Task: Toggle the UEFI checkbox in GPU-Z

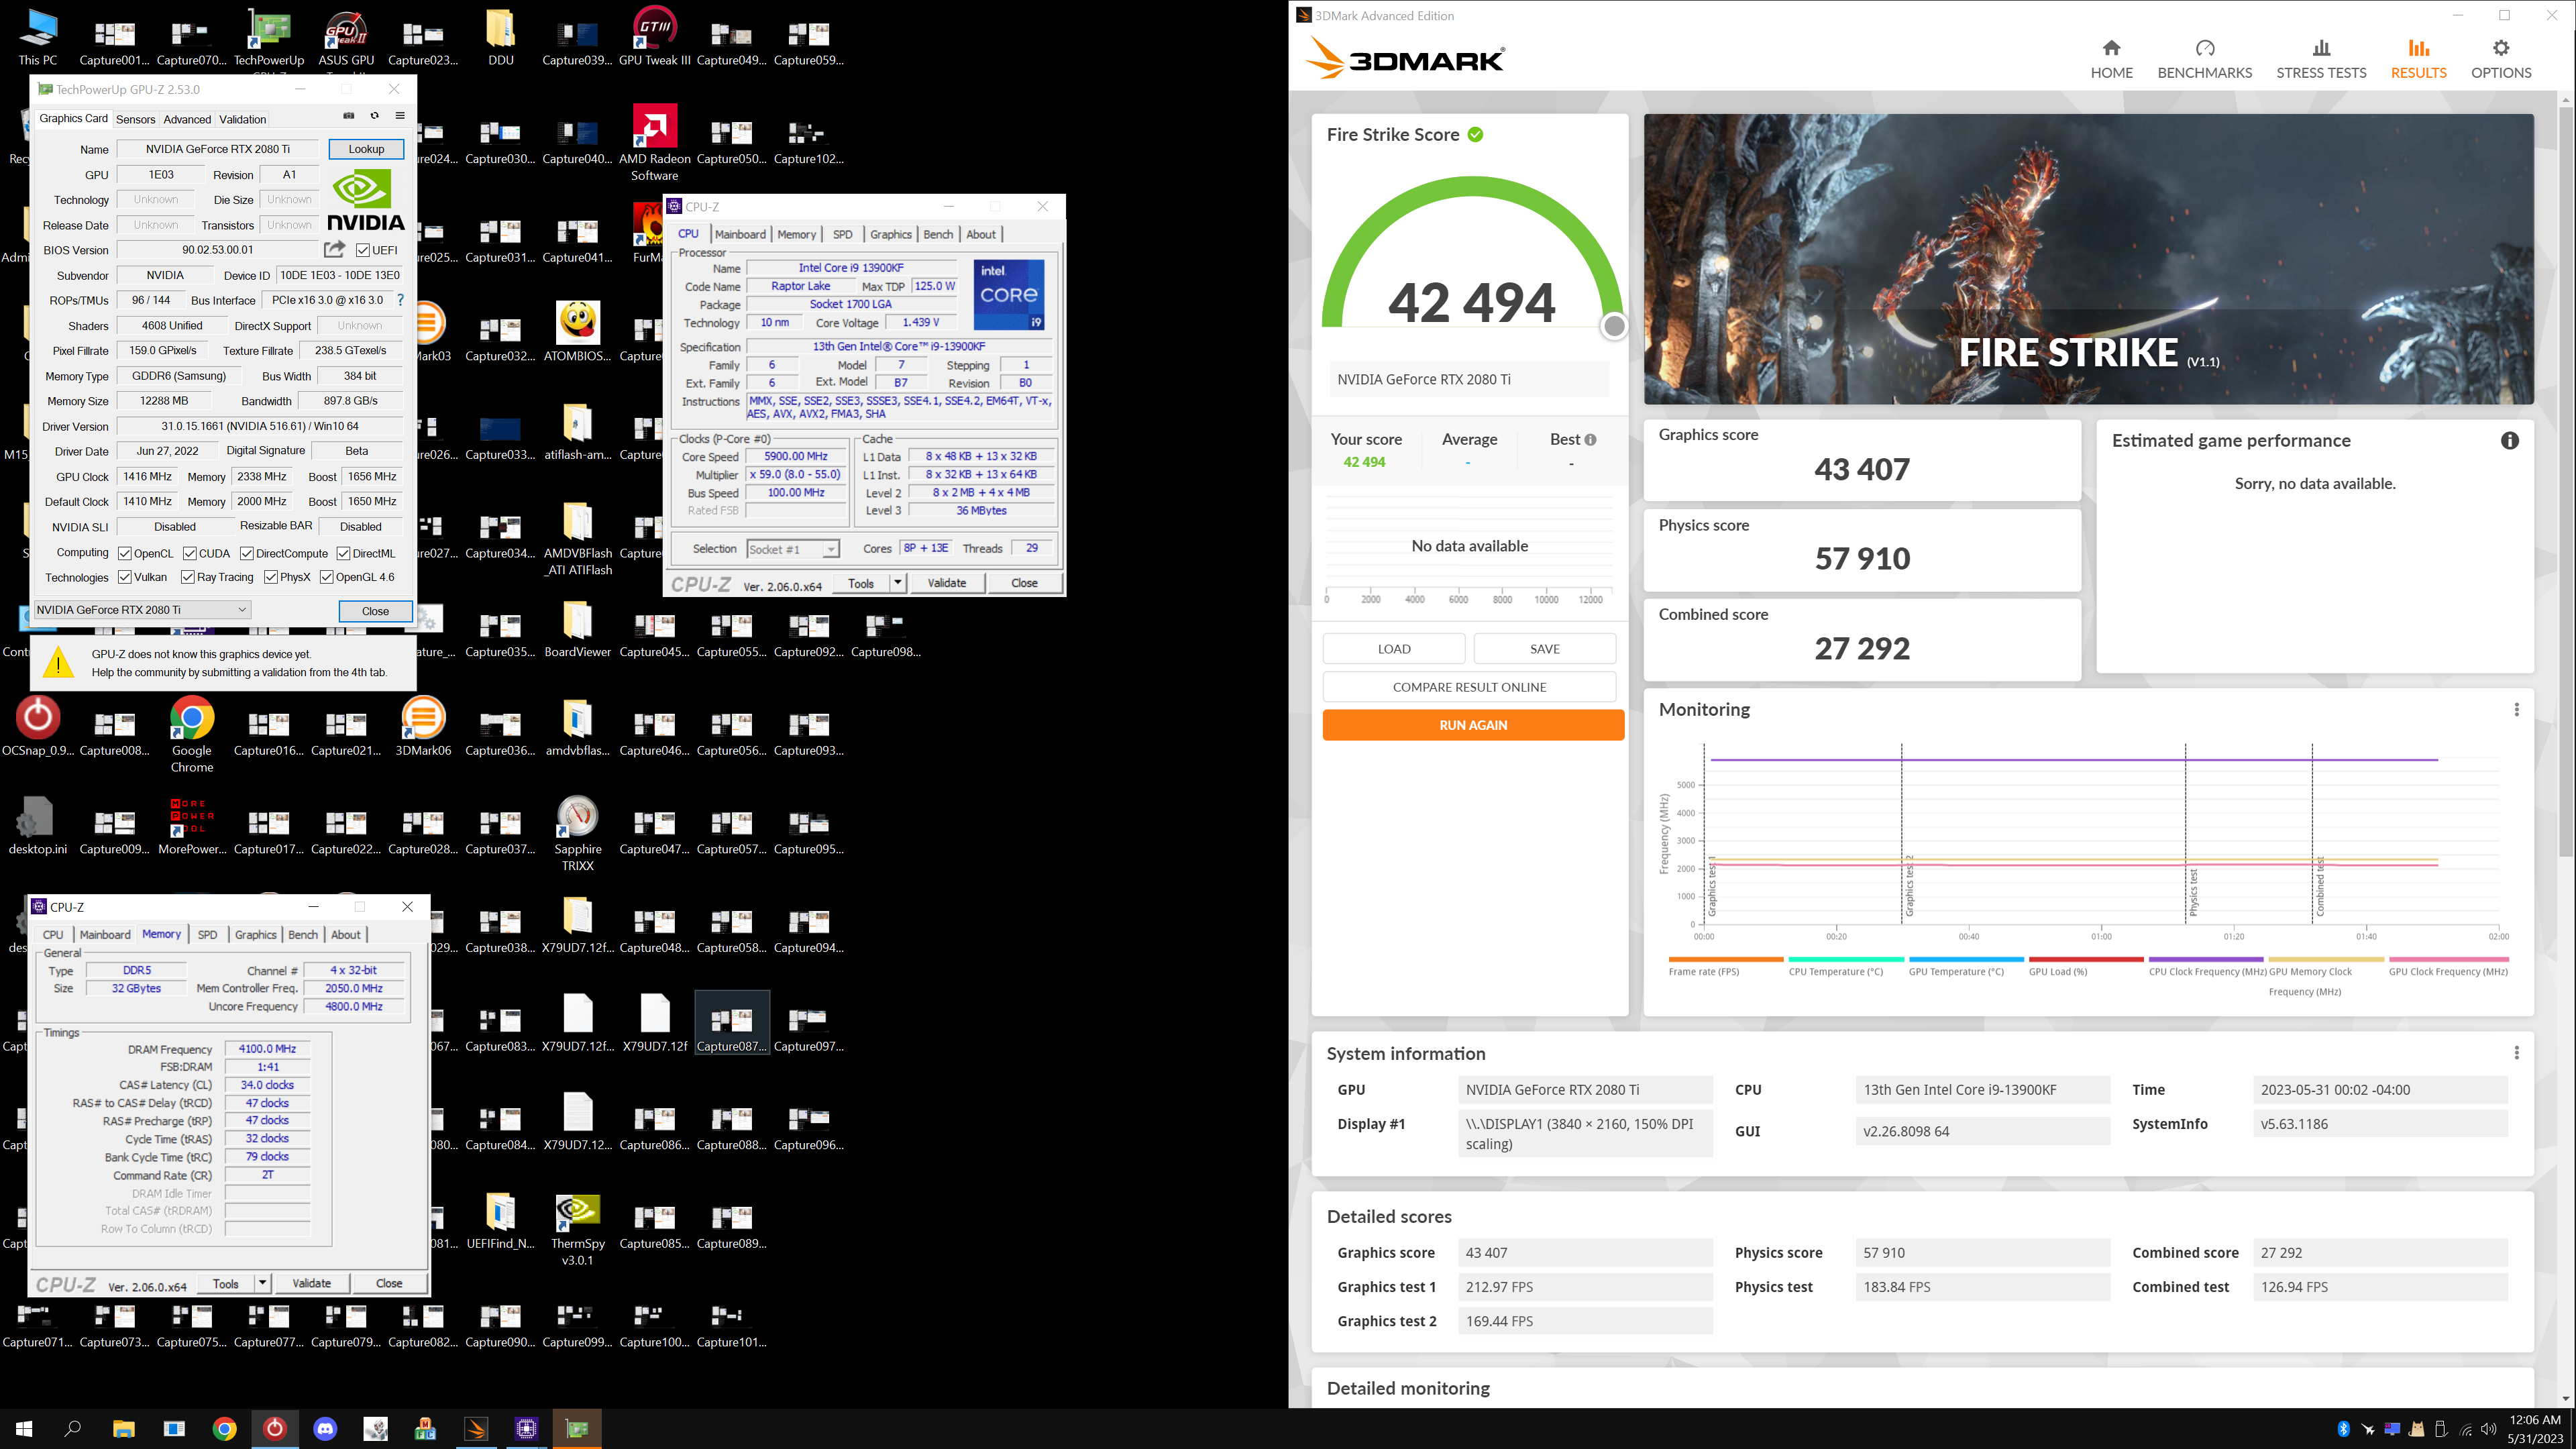Action: point(363,250)
